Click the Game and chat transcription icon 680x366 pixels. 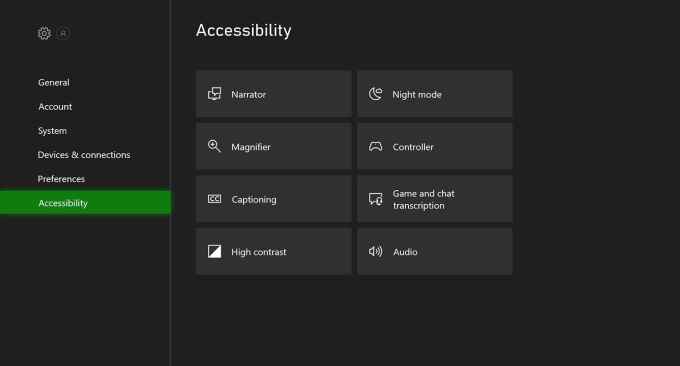point(376,199)
